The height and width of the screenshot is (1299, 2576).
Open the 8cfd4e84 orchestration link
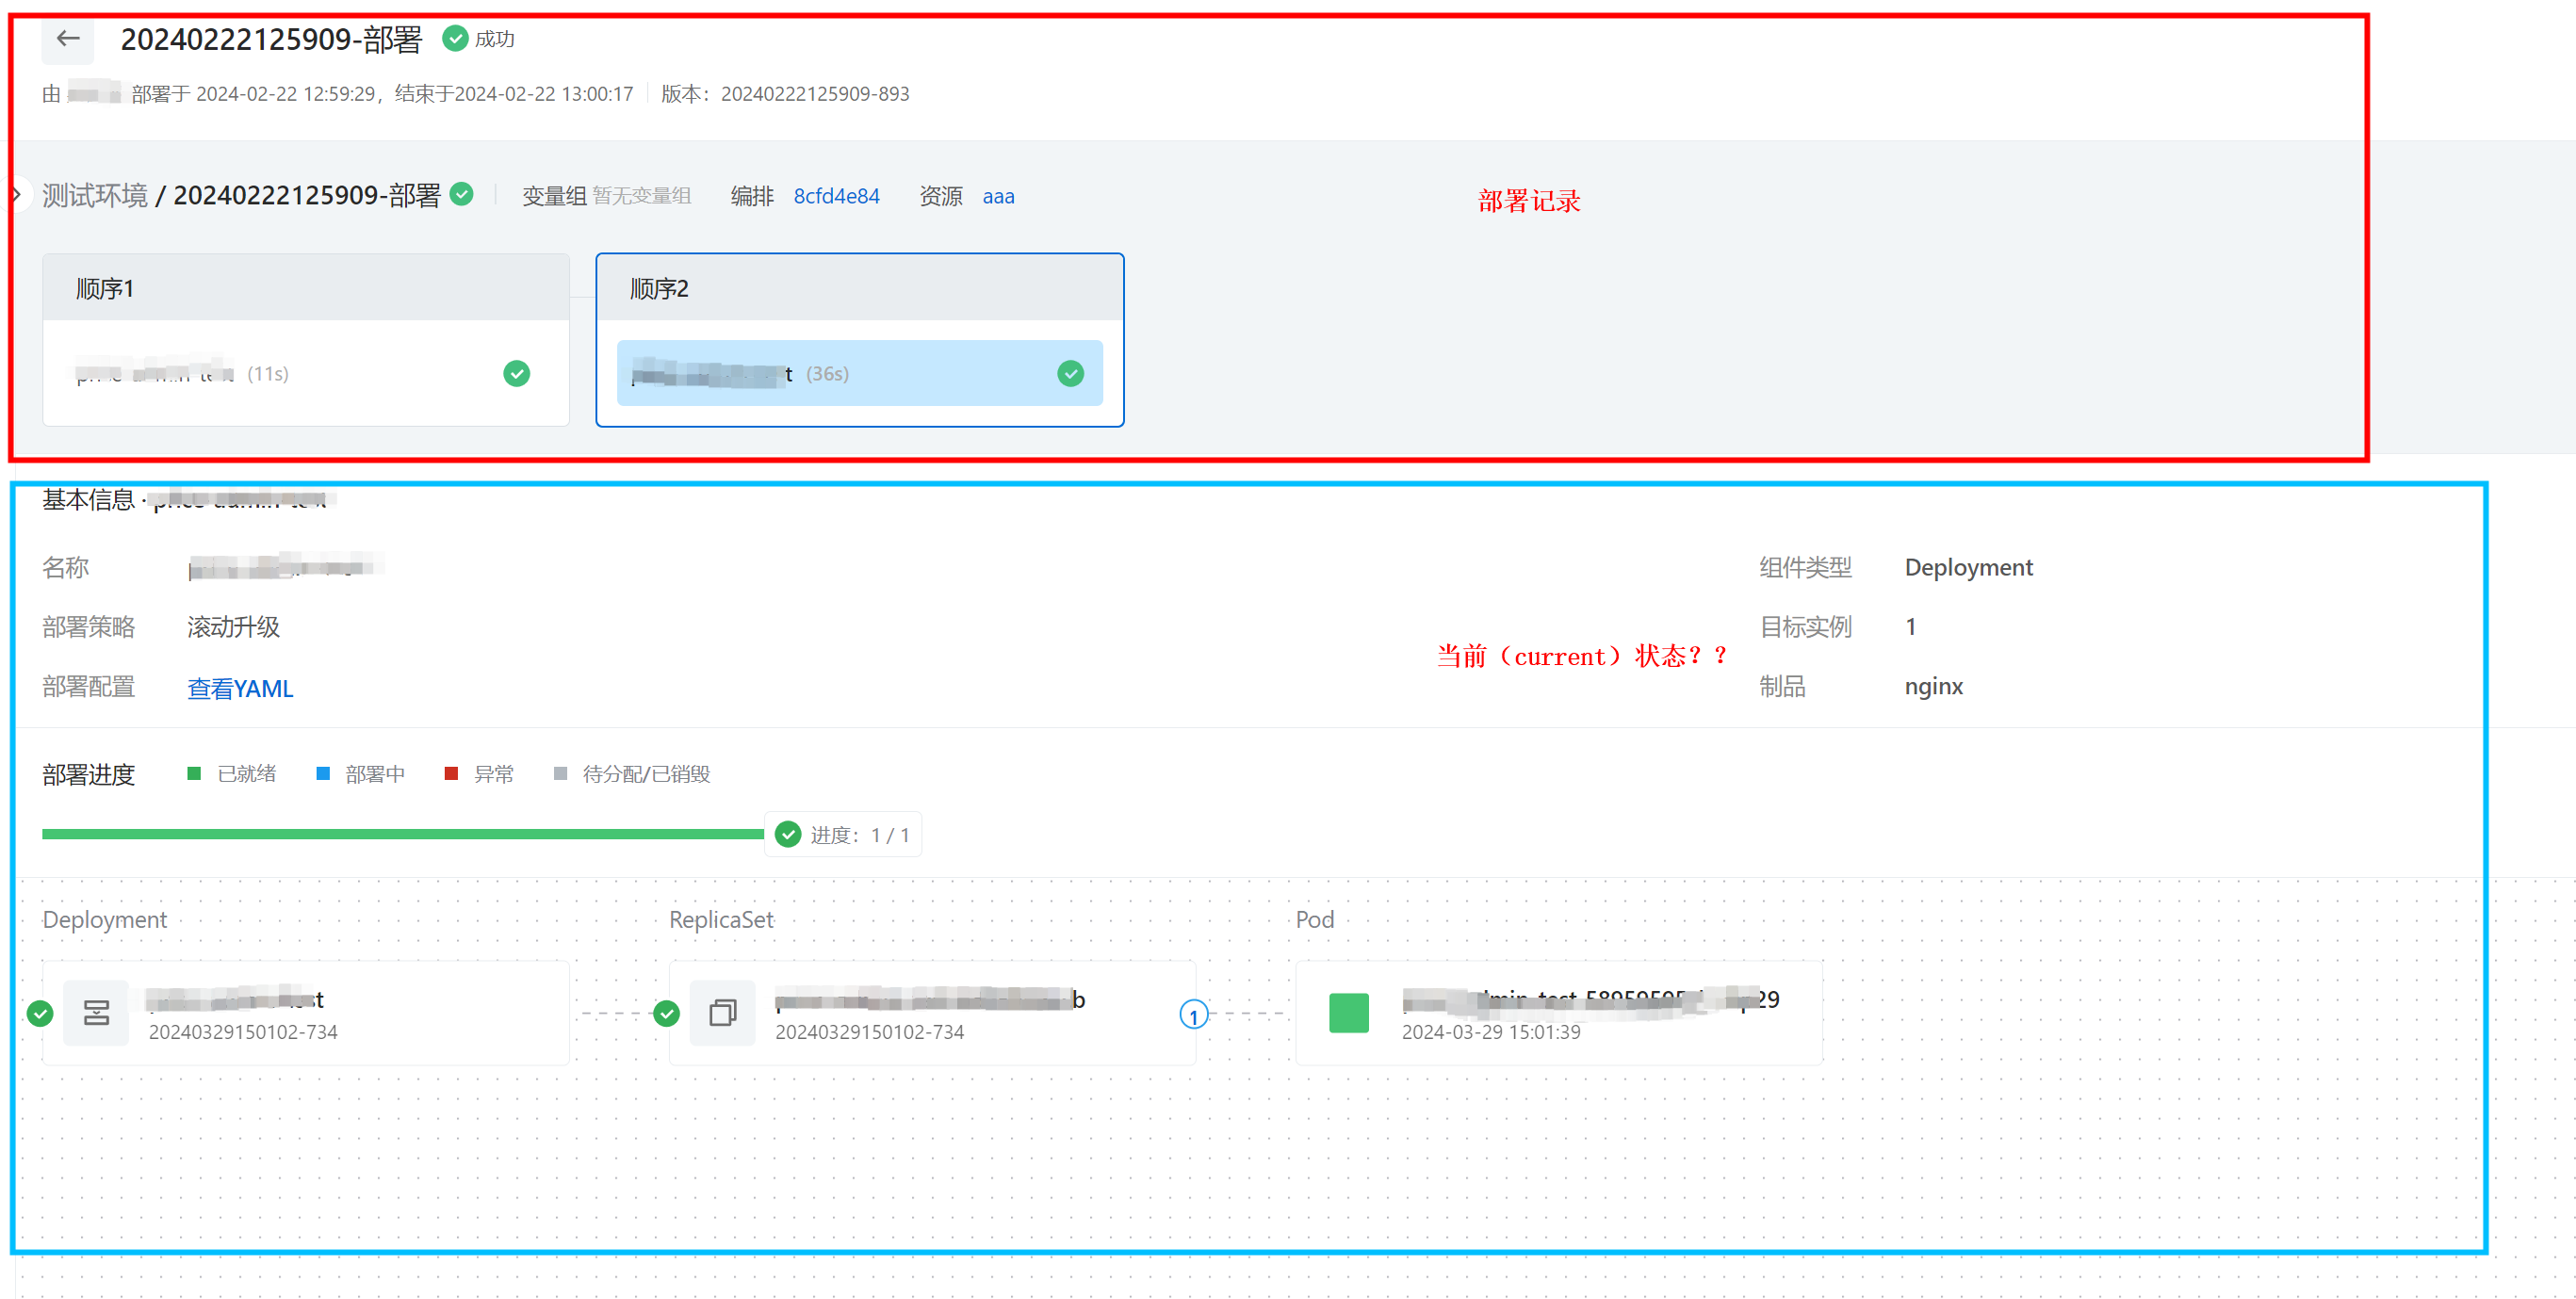point(836,197)
